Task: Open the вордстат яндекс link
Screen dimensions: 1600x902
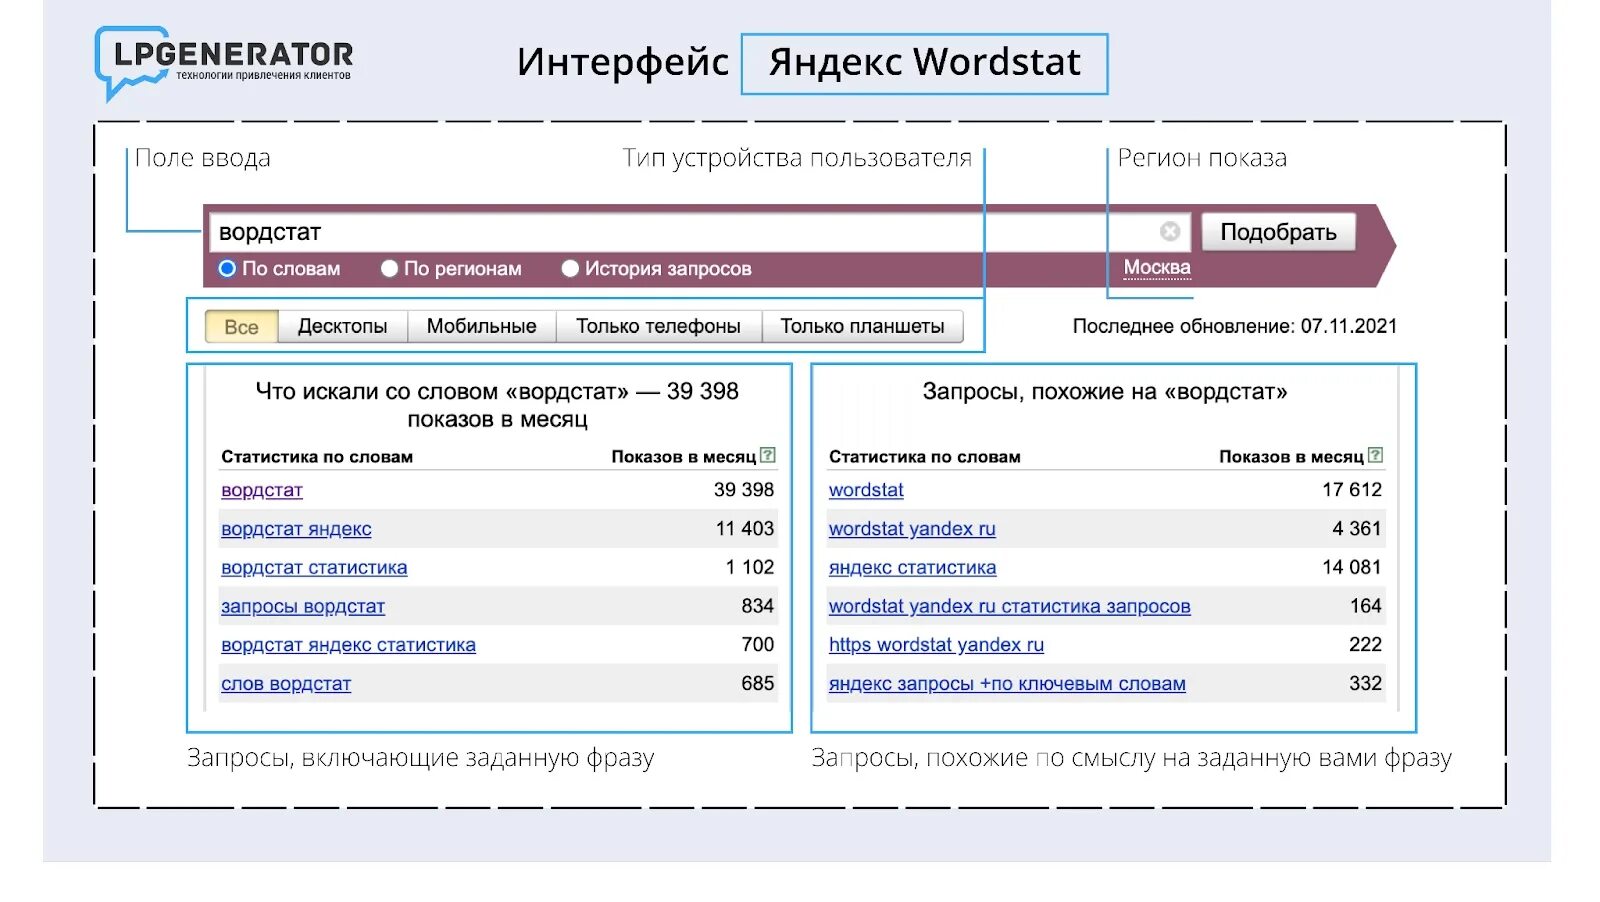Action: click(296, 529)
